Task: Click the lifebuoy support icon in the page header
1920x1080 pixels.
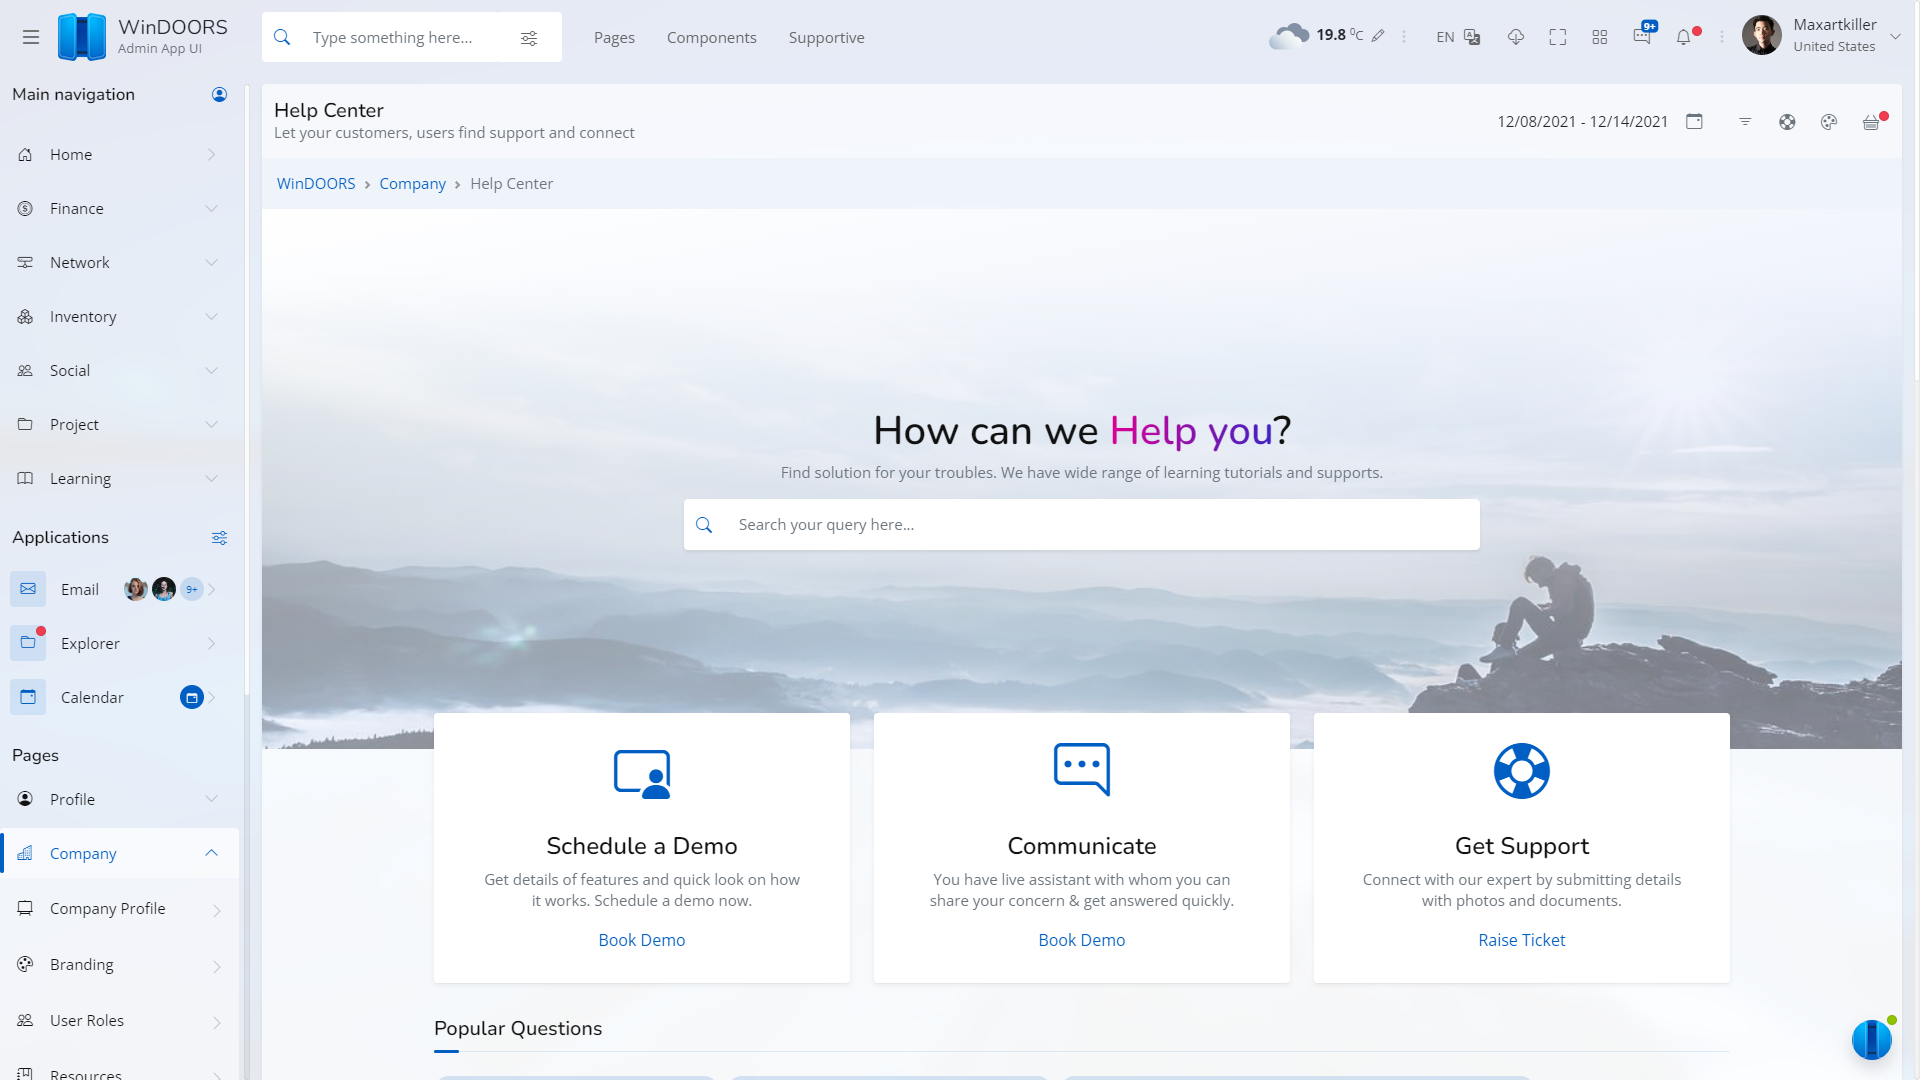Action: click(x=1787, y=122)
